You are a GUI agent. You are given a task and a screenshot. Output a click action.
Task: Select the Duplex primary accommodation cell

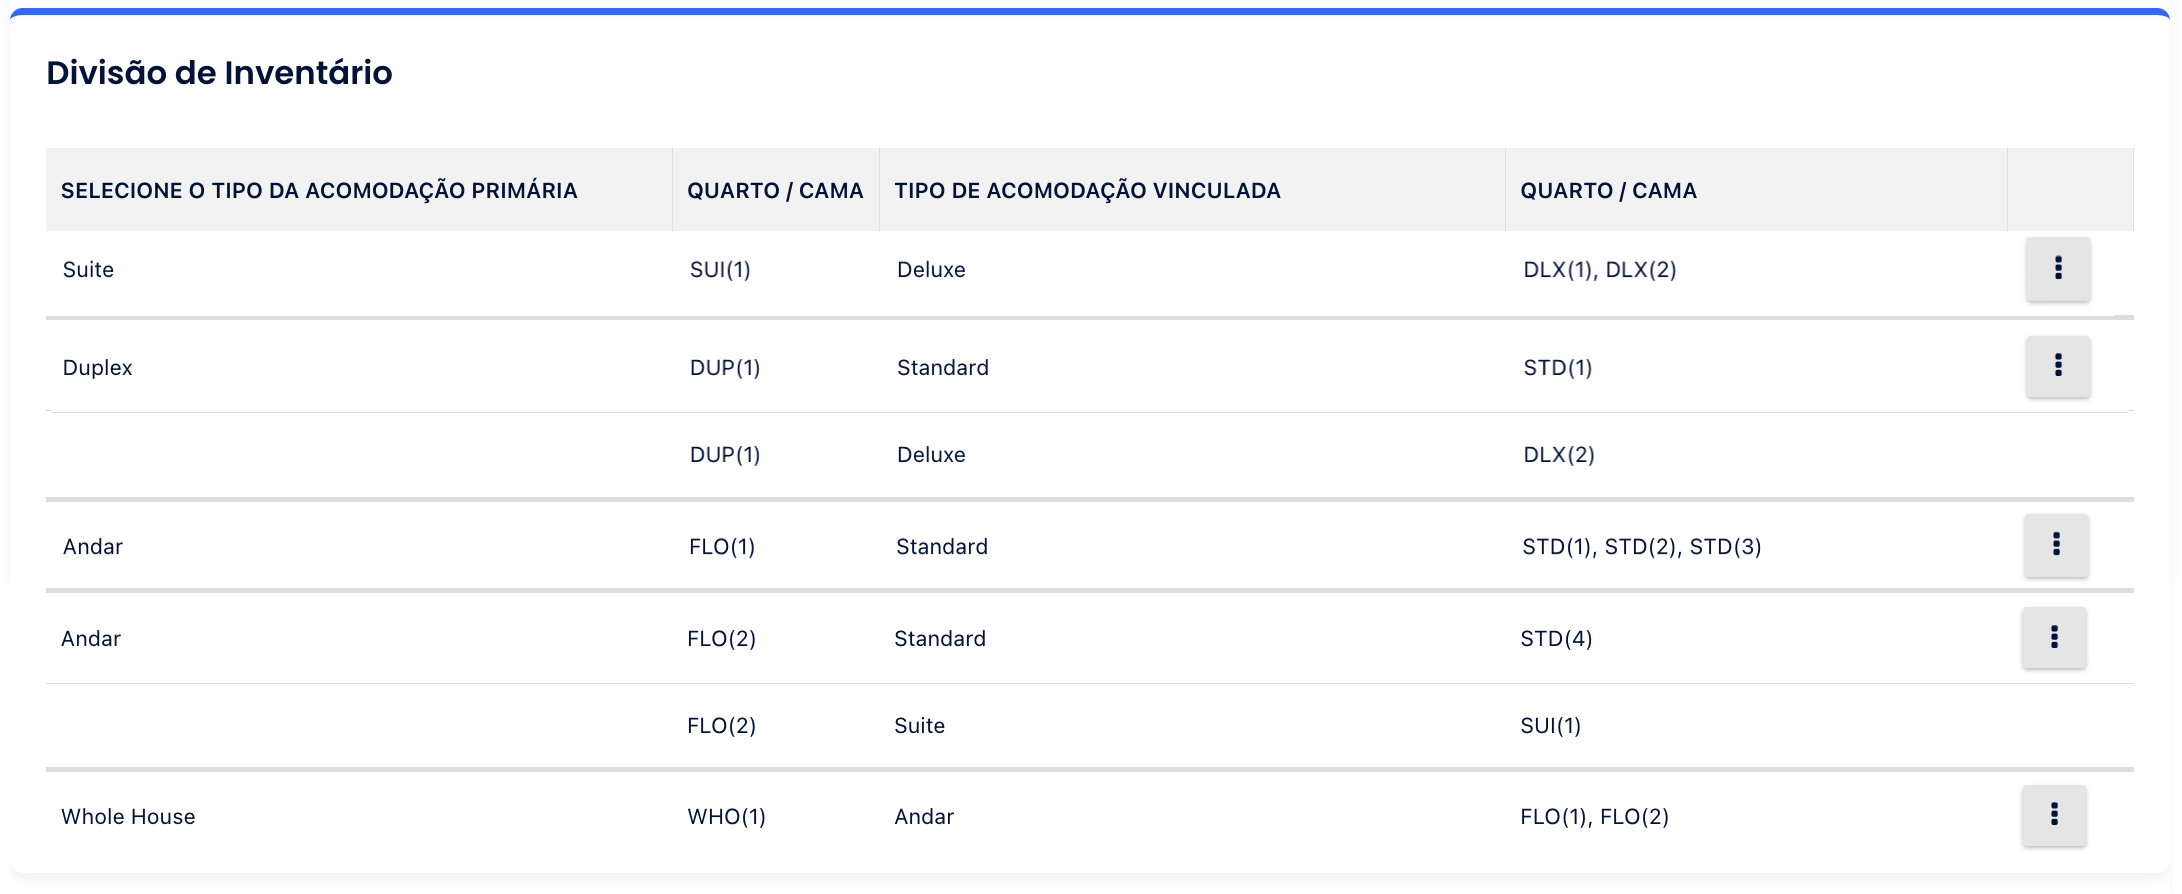(97, 368)
